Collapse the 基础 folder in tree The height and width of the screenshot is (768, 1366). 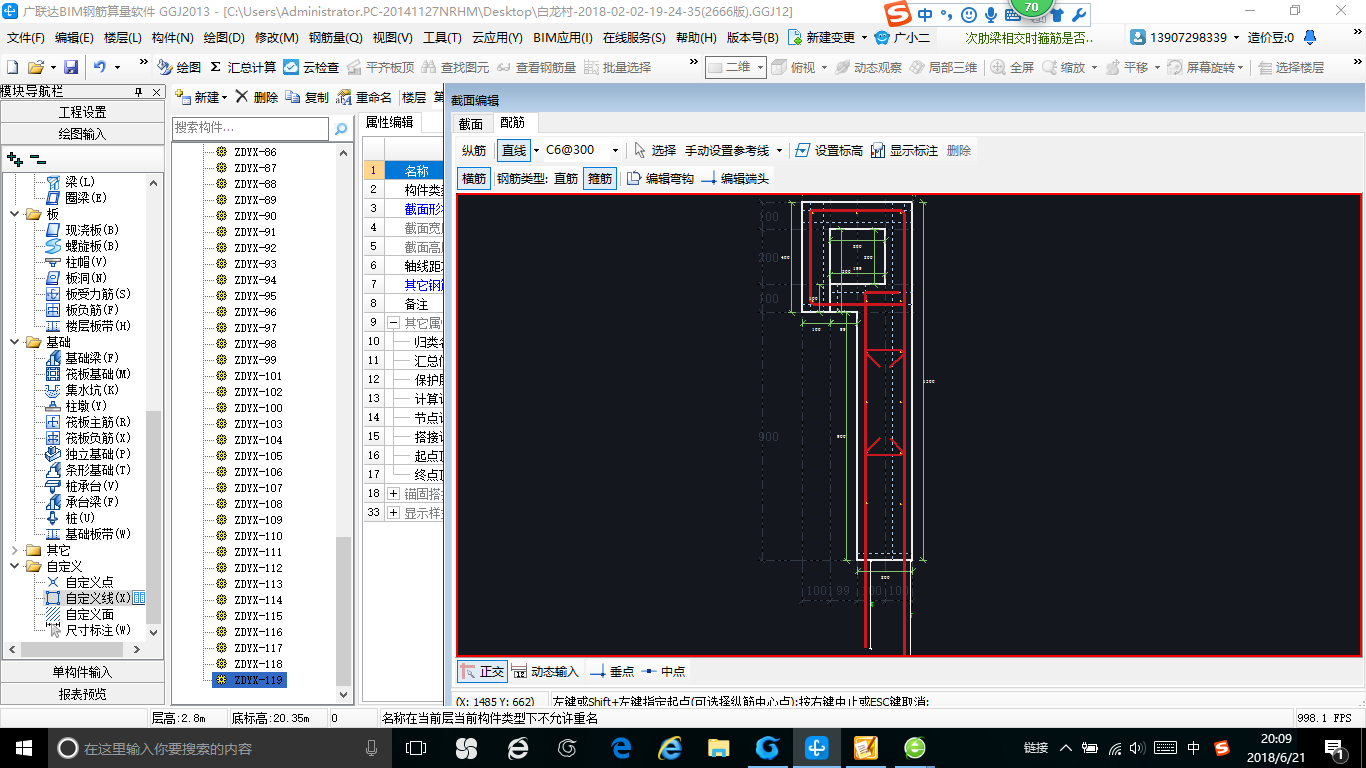14,342
